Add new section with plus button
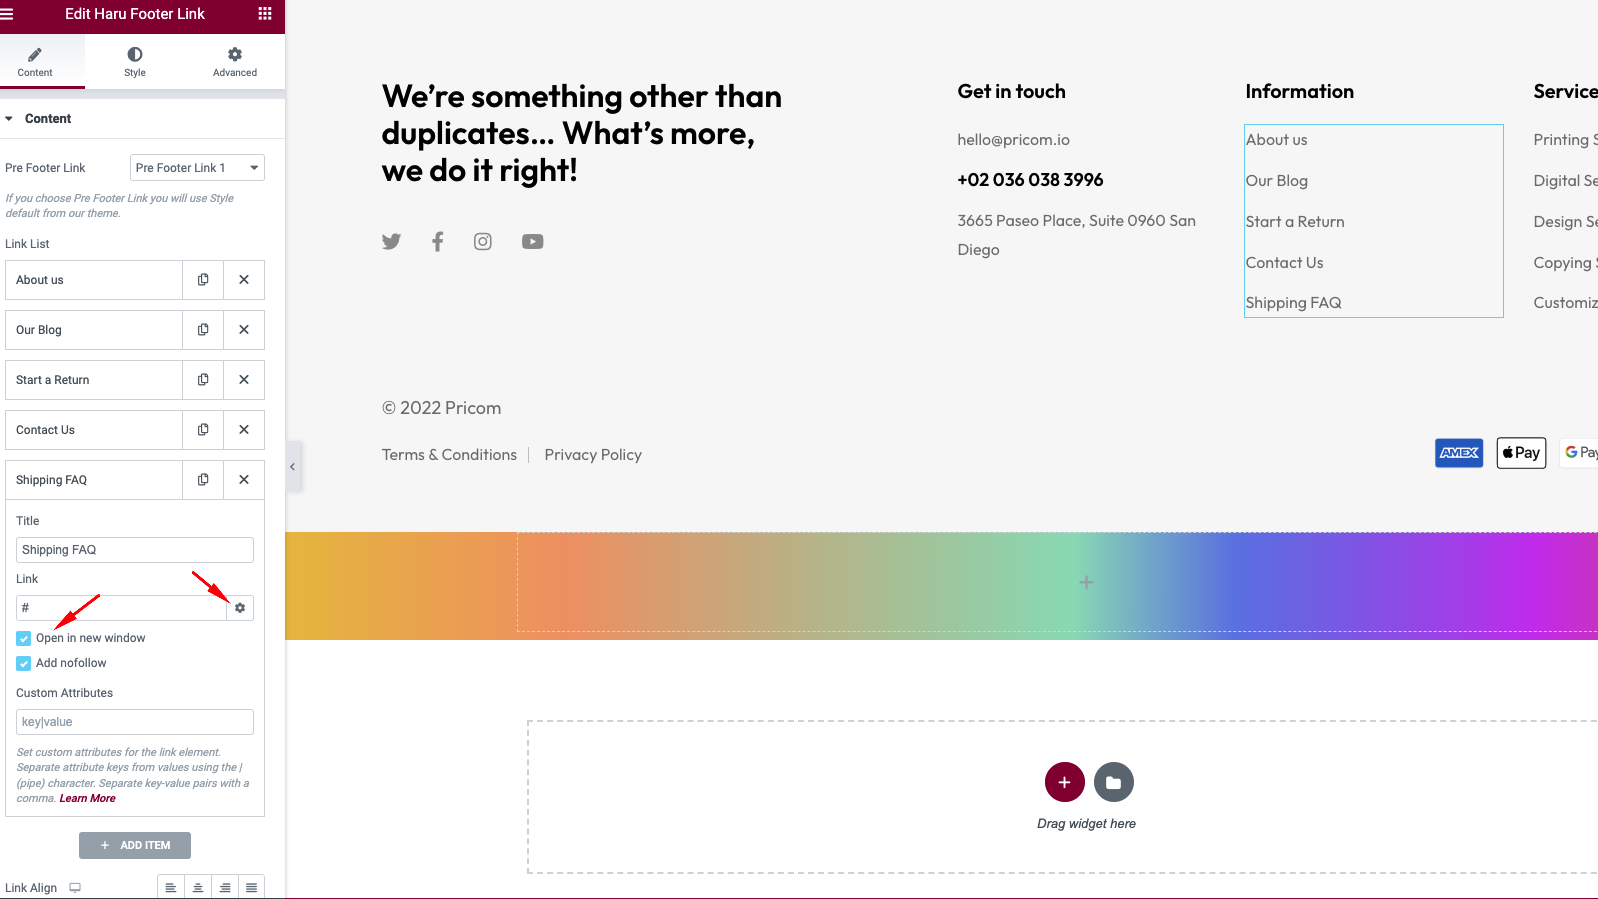 point(1065,782)
